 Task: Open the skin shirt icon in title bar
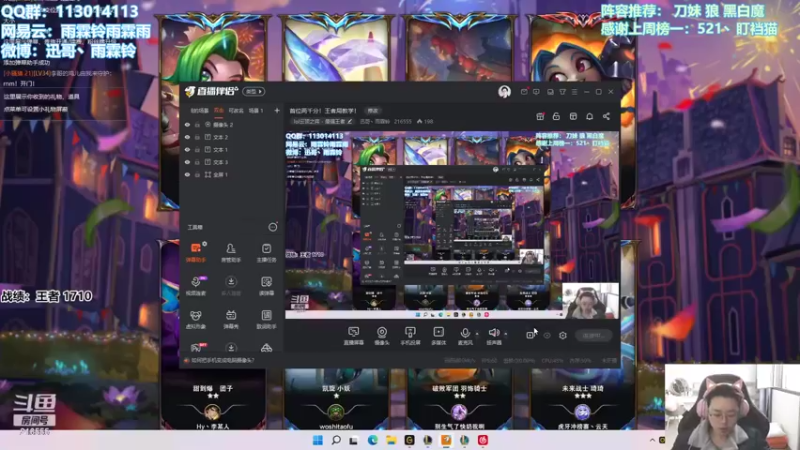point(562,92)
